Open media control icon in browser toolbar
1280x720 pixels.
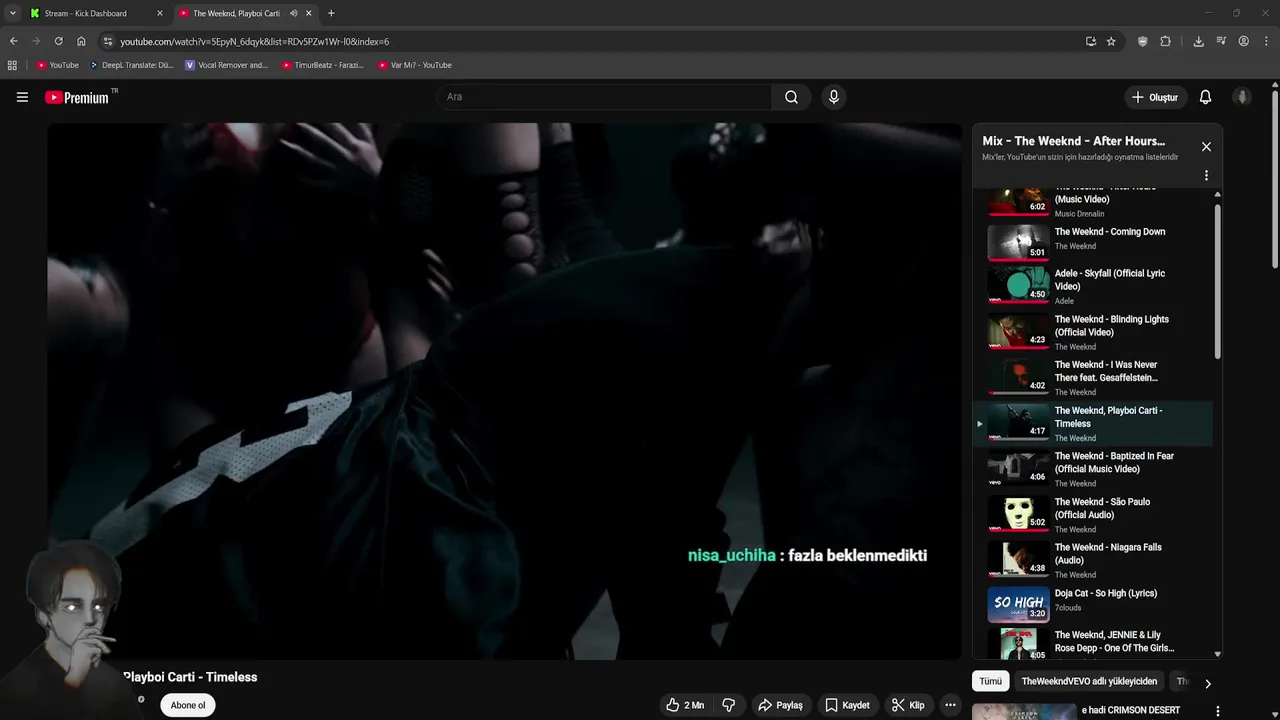click(1221, 41)
